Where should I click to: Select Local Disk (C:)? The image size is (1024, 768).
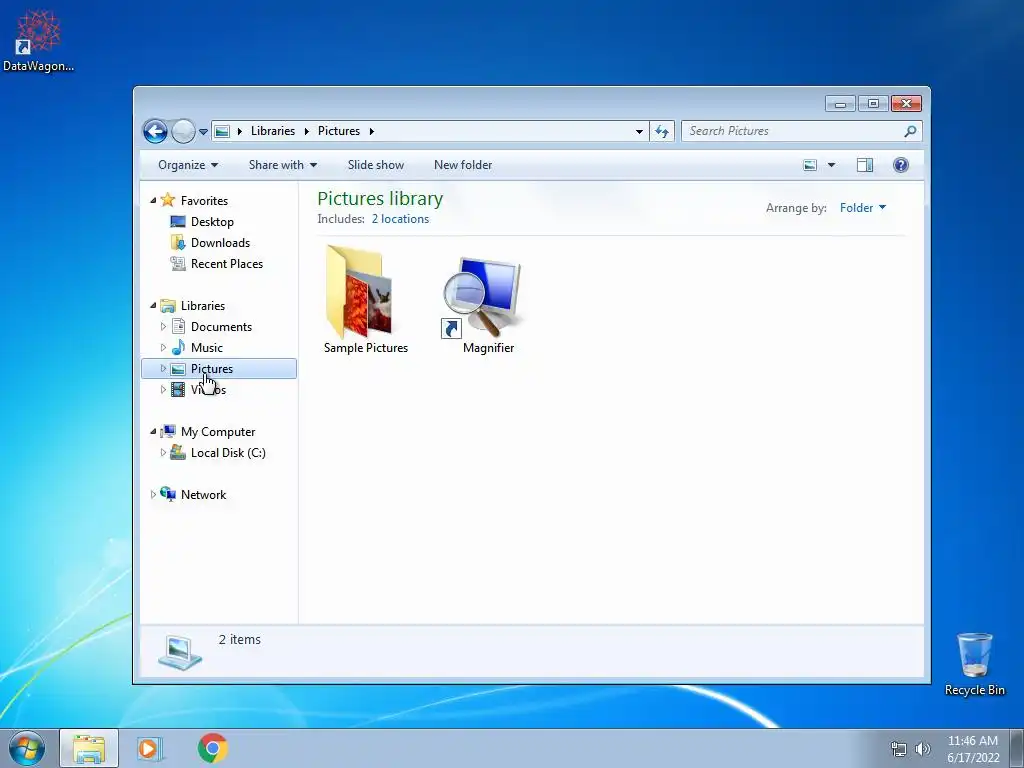(x=228, y=453)
